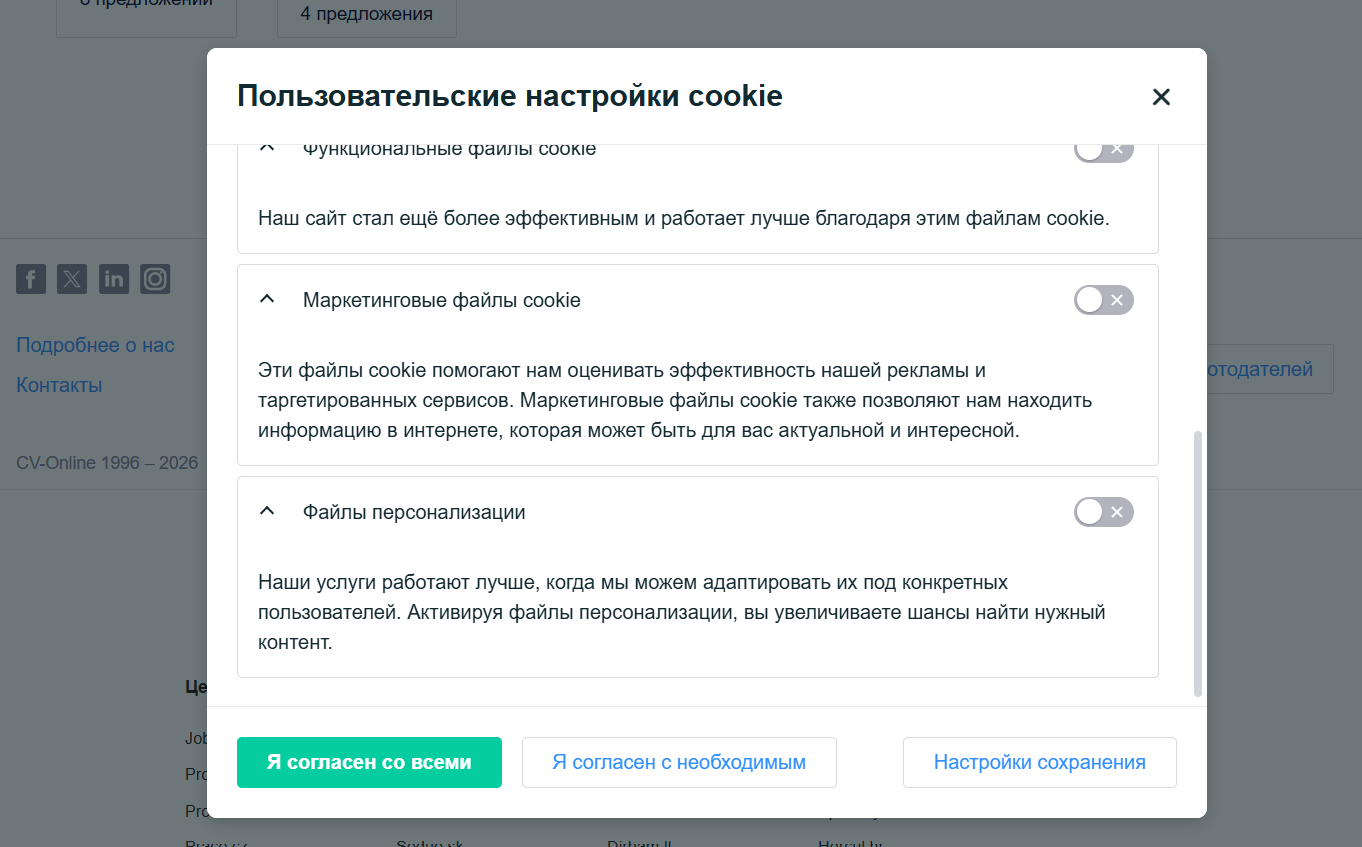Click the Пользовательские настройки cookie title
Image resolution: width=1362 pixels, height=847 pixels.
510,97
